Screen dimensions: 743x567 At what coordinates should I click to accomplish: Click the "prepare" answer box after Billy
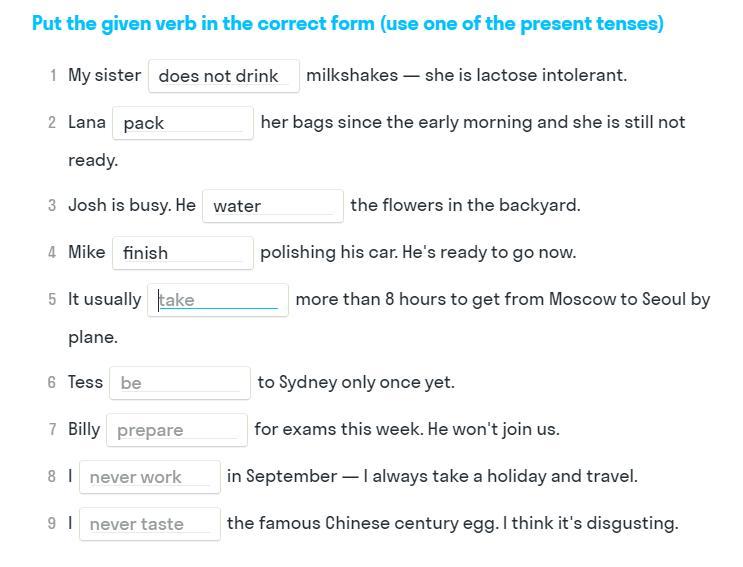(176, 430)
